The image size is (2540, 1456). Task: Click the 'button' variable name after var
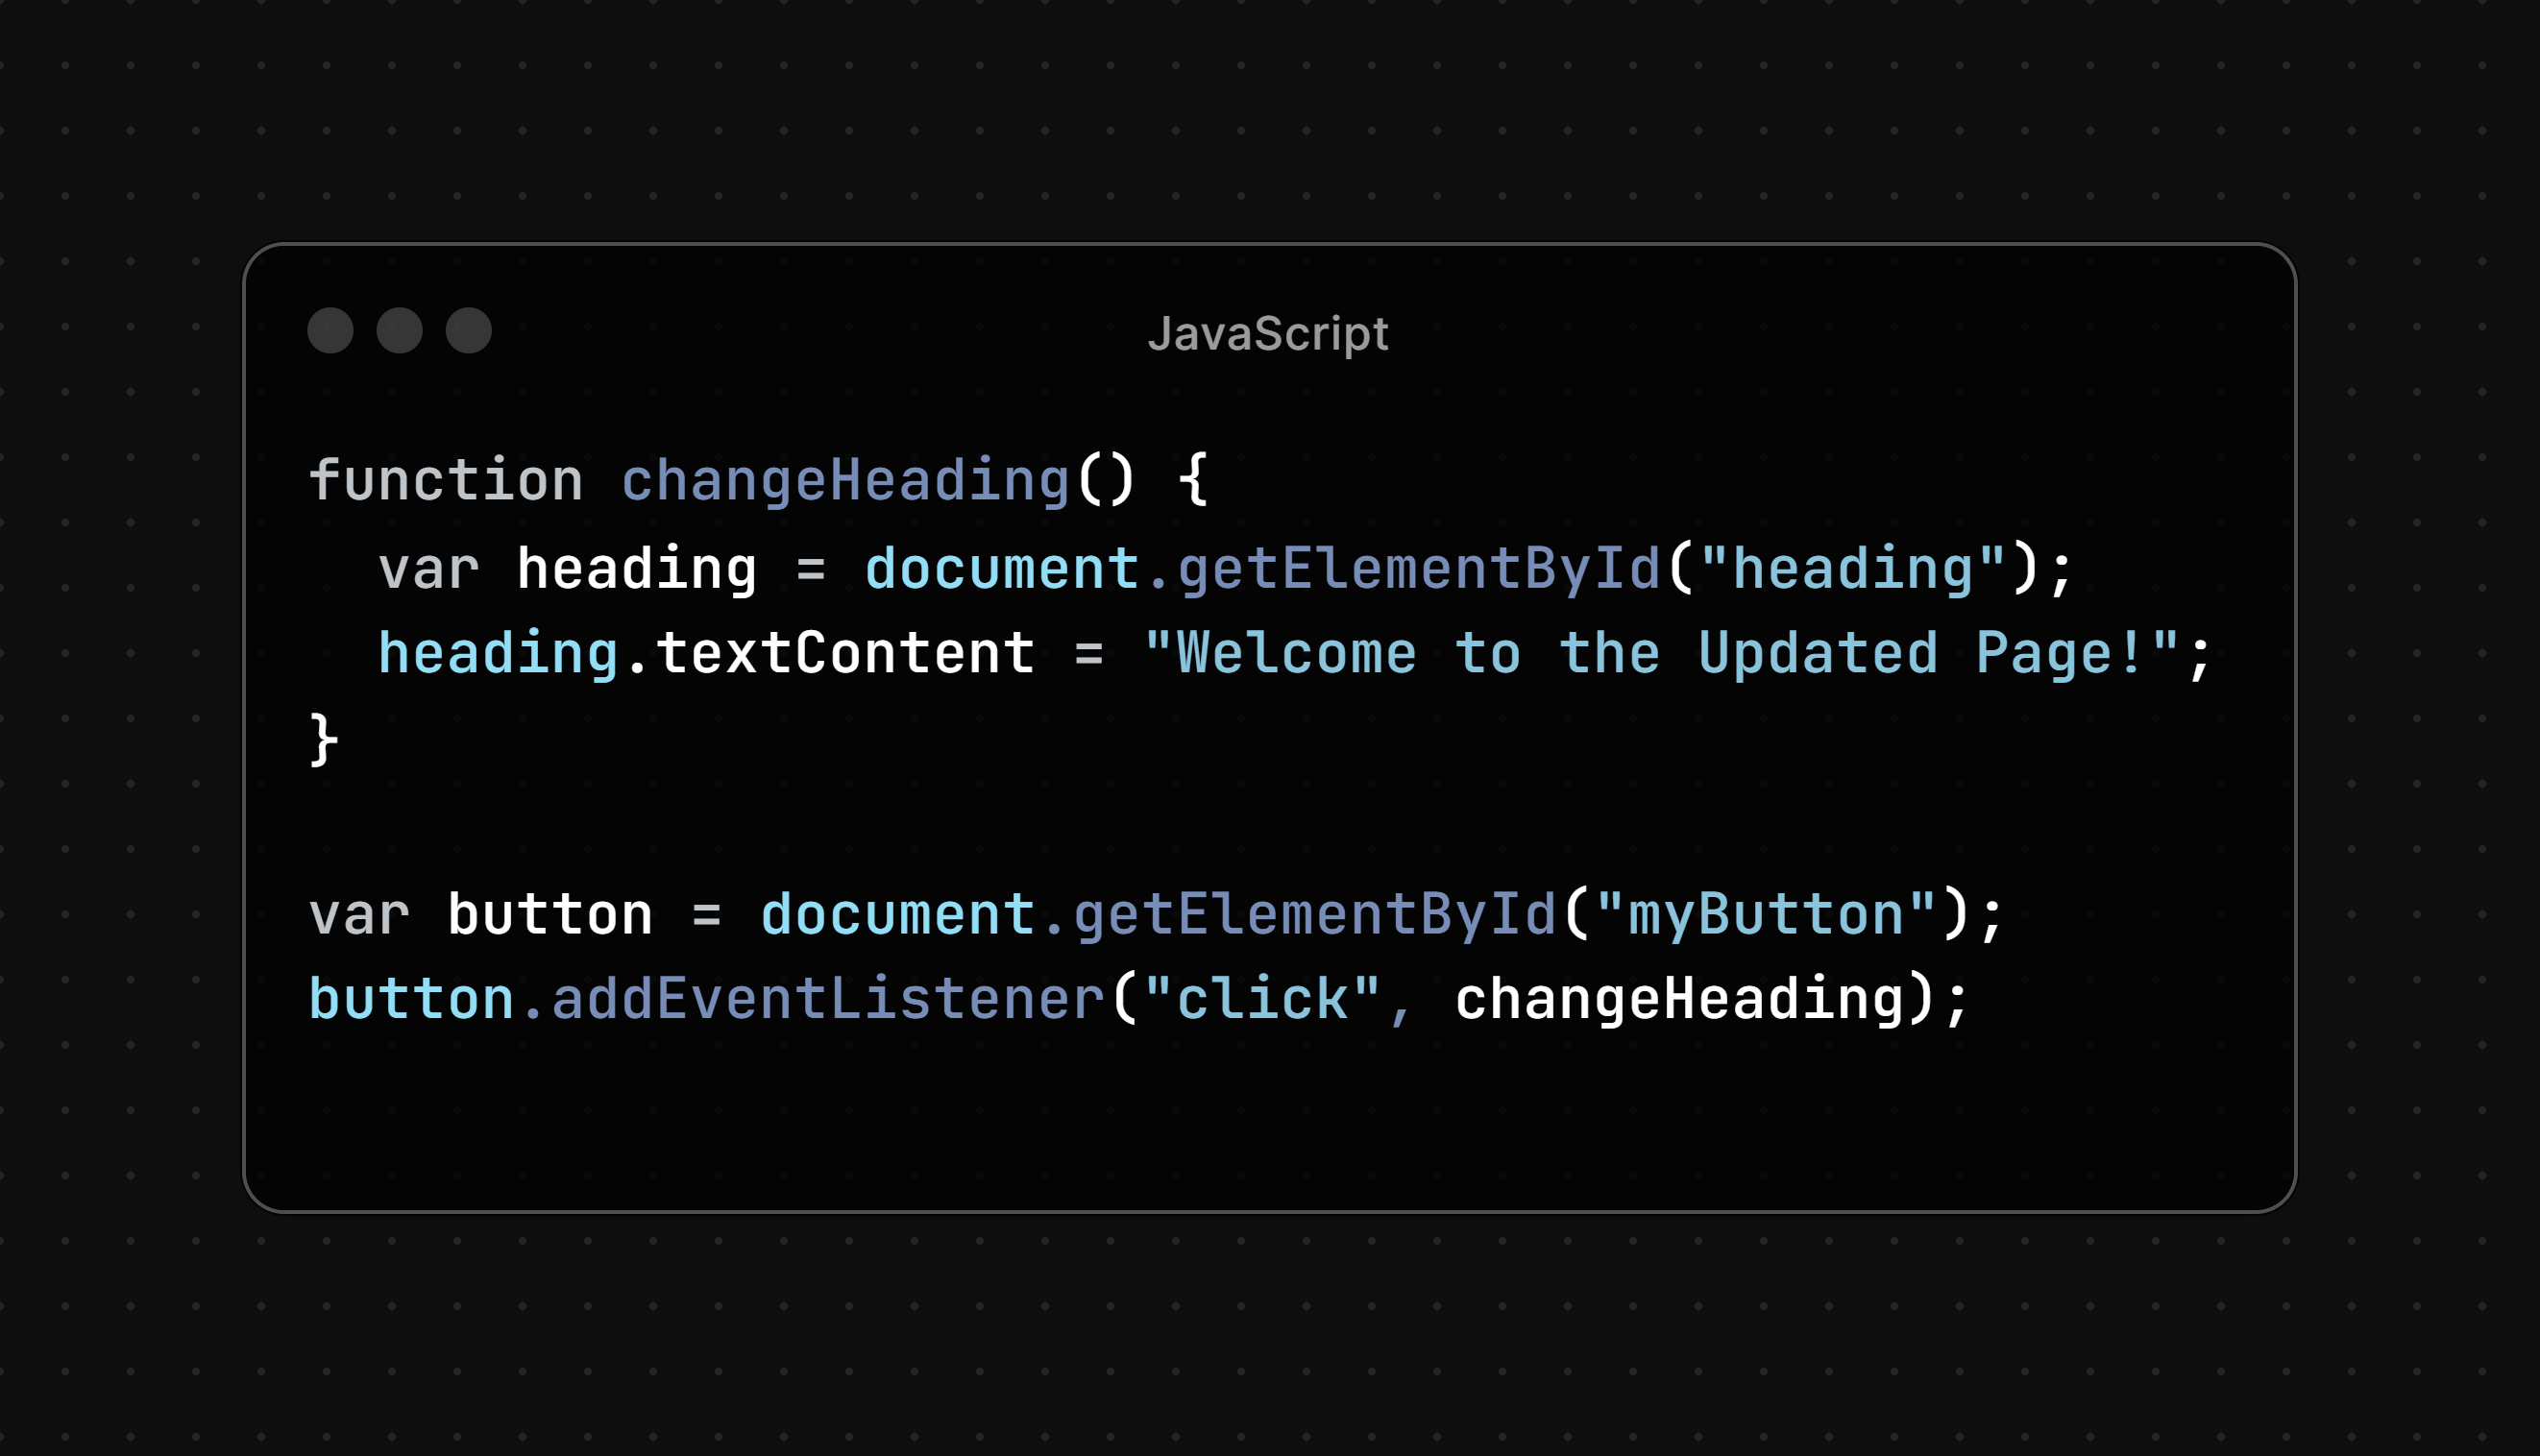point(550,915)
